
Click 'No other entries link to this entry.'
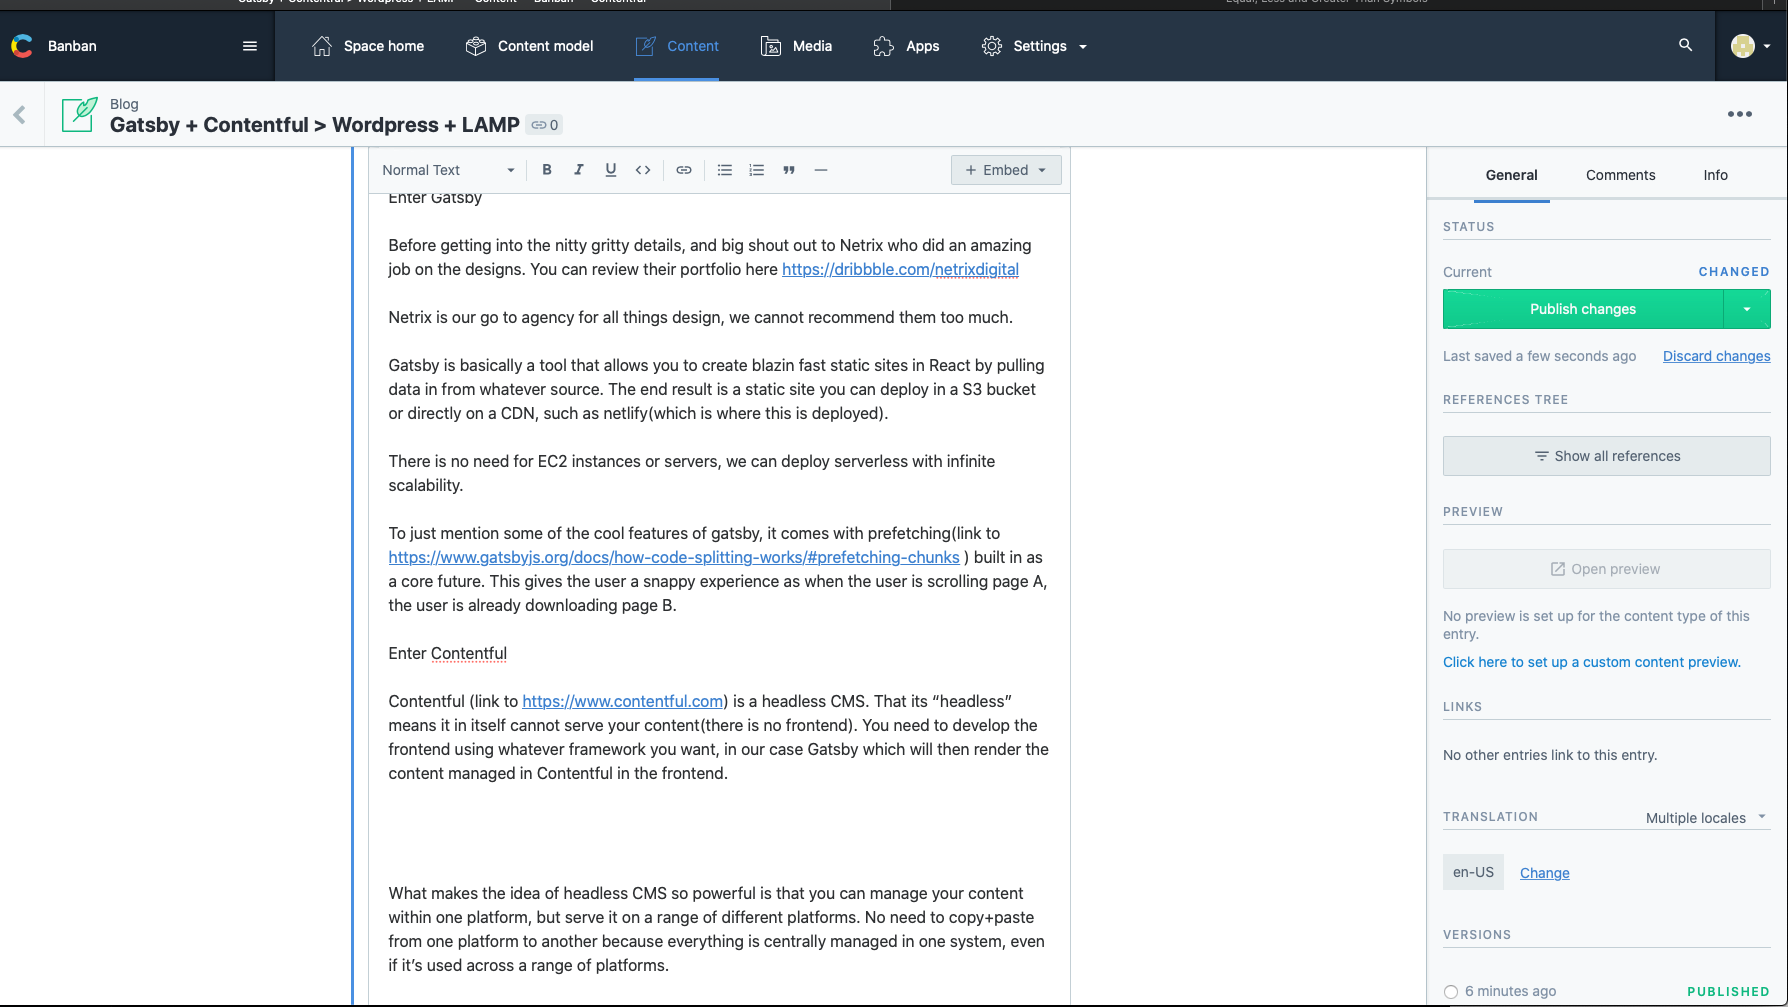click(1550, 755)
